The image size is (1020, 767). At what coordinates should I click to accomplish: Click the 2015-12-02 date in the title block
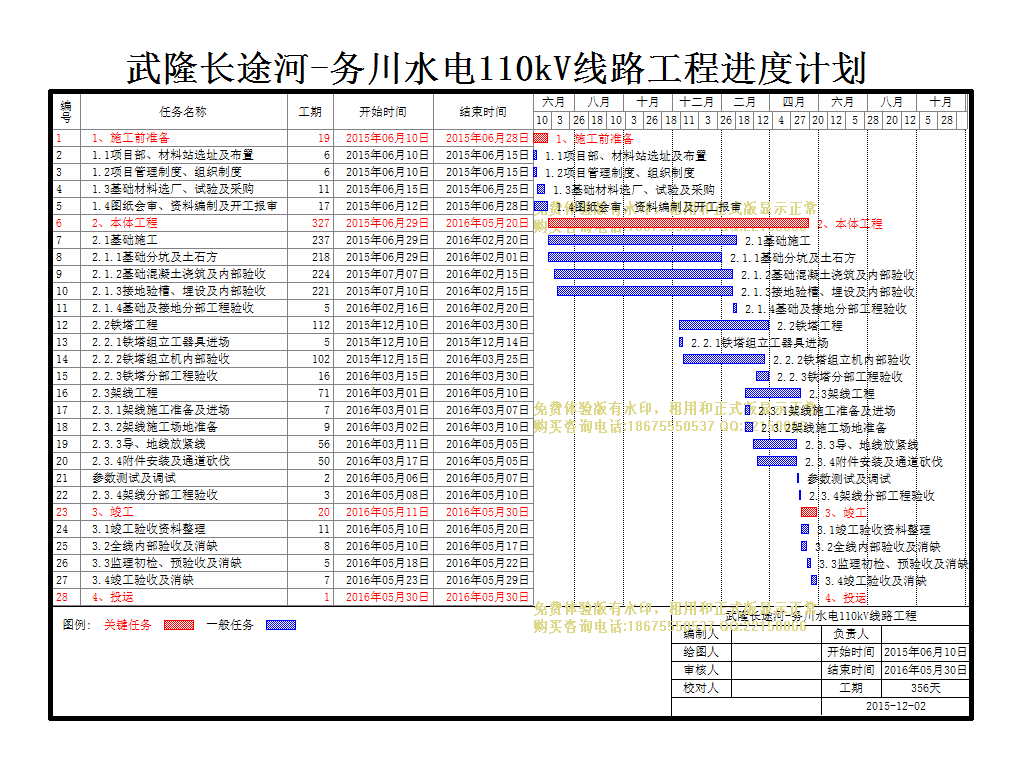tap(896, 706)
